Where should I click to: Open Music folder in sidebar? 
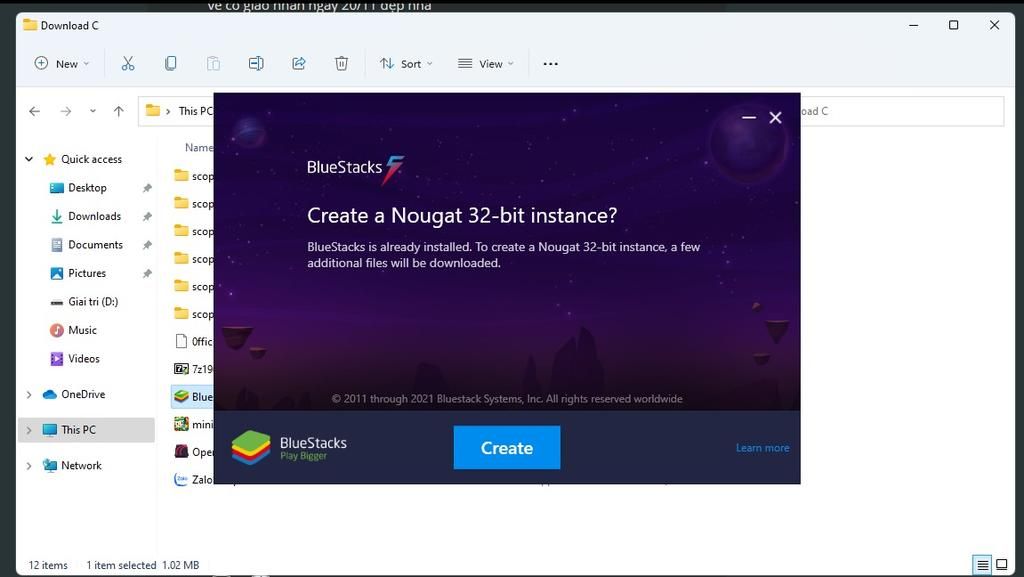click(82, 330)
